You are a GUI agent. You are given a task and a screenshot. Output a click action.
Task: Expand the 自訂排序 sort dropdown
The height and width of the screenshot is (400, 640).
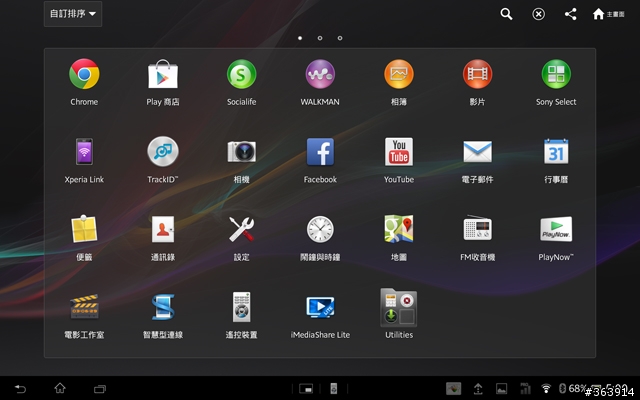73,14
